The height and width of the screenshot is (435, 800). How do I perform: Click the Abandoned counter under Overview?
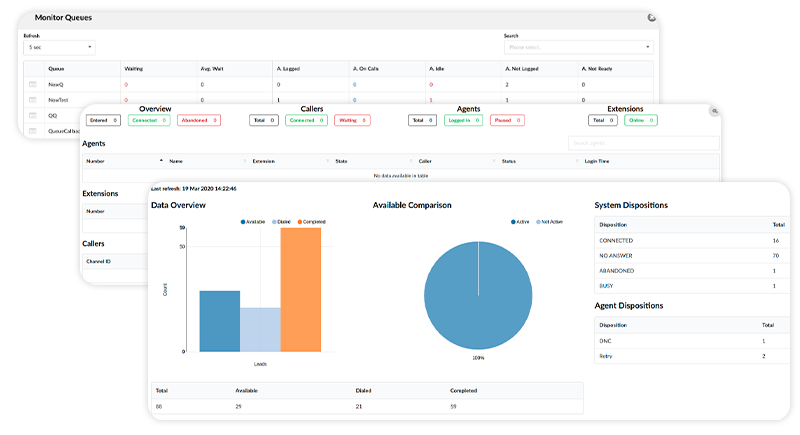[198, 120]
